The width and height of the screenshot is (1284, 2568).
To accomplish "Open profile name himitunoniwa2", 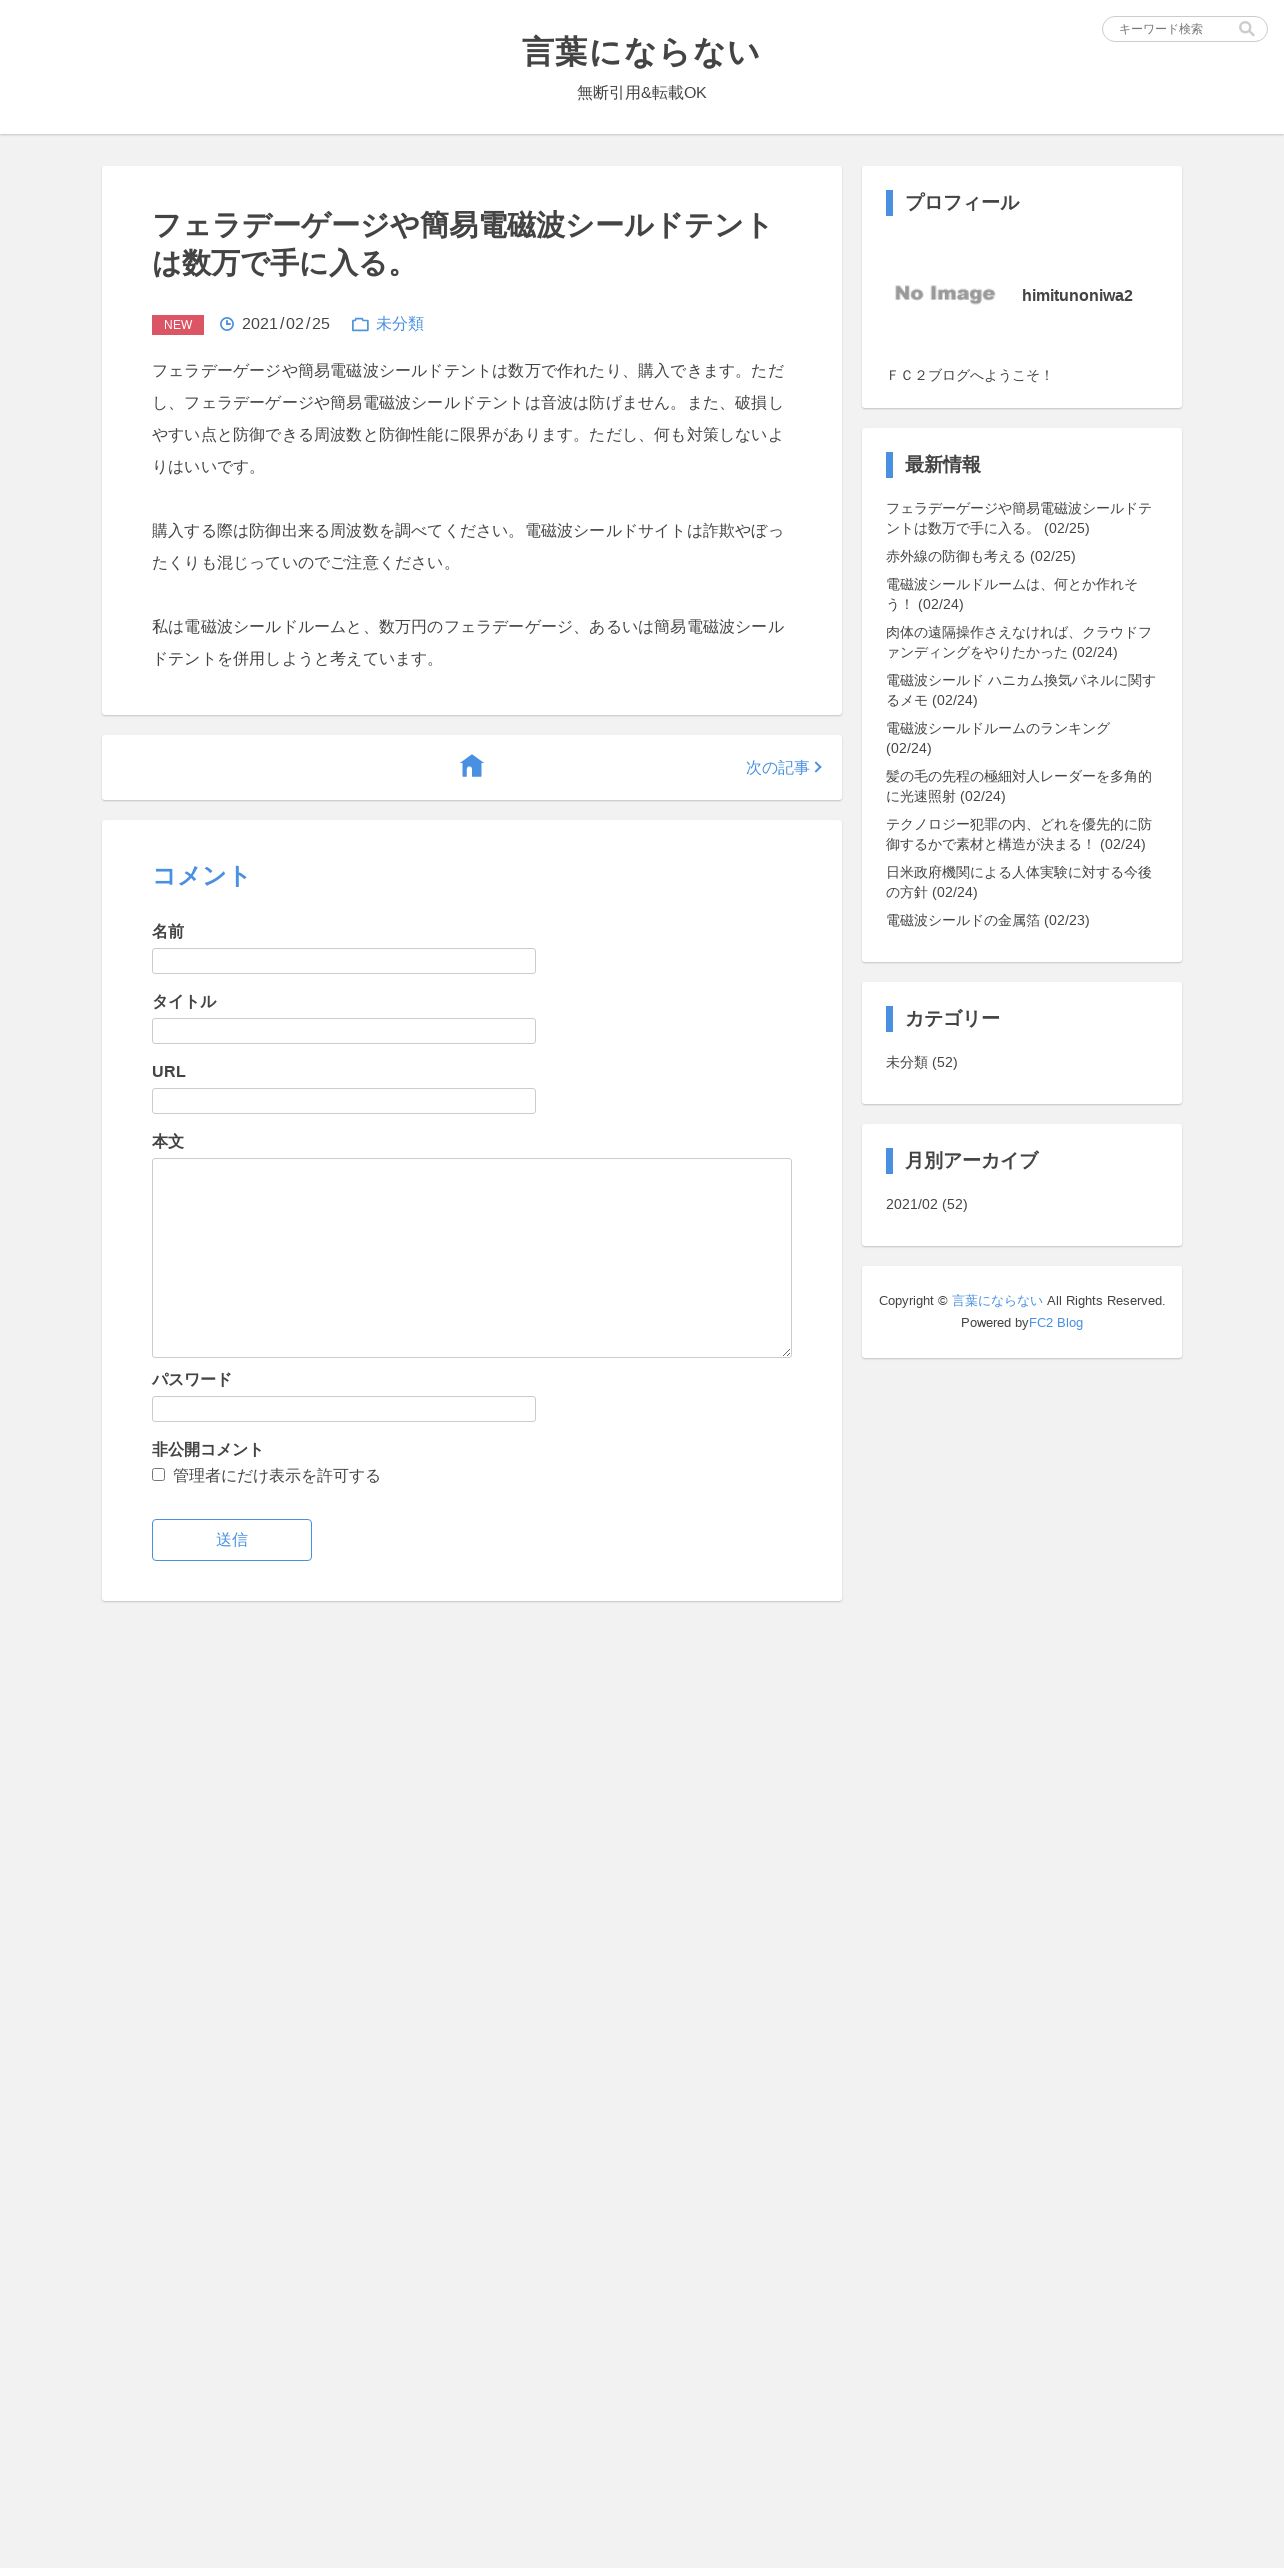I will coord(1077,295).
